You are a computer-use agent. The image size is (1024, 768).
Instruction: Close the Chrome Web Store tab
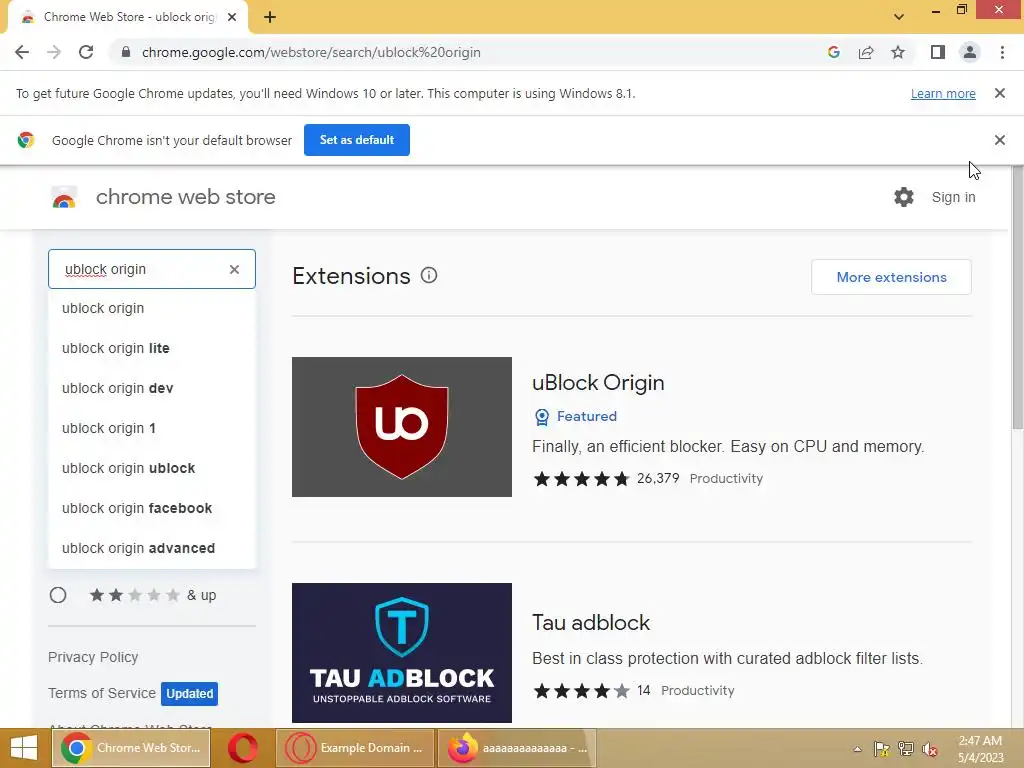point(232,17)
